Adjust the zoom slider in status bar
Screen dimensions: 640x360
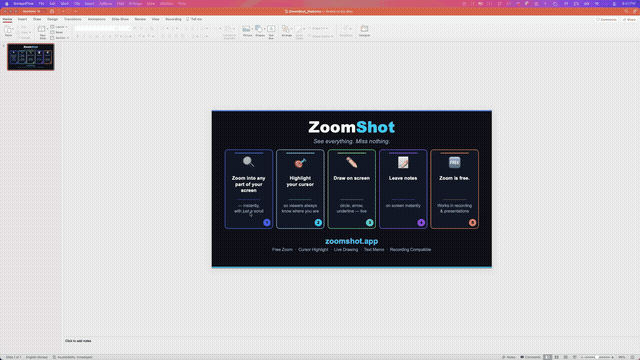pos(597,357)
